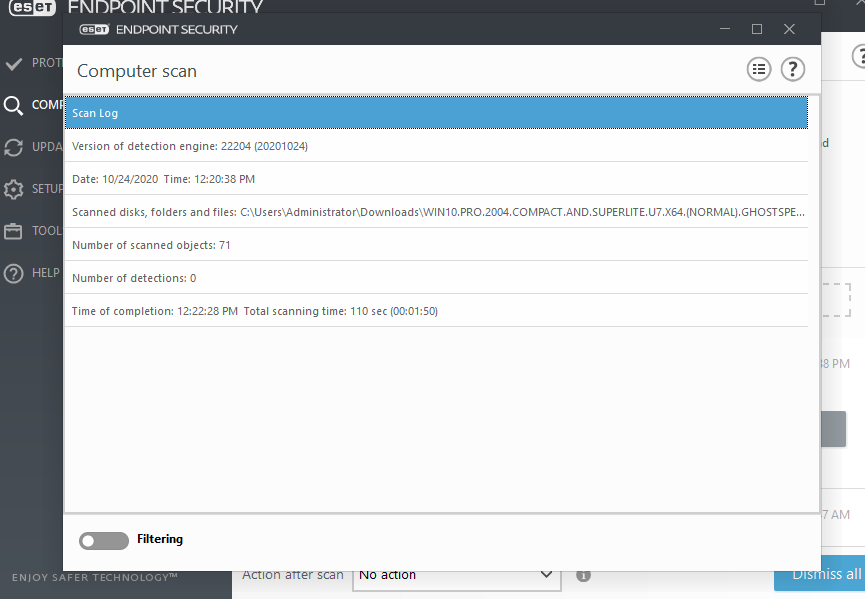Click the ESET logo in the dialog title bar
The image size is (865, 599).
[x=94, y=29]
